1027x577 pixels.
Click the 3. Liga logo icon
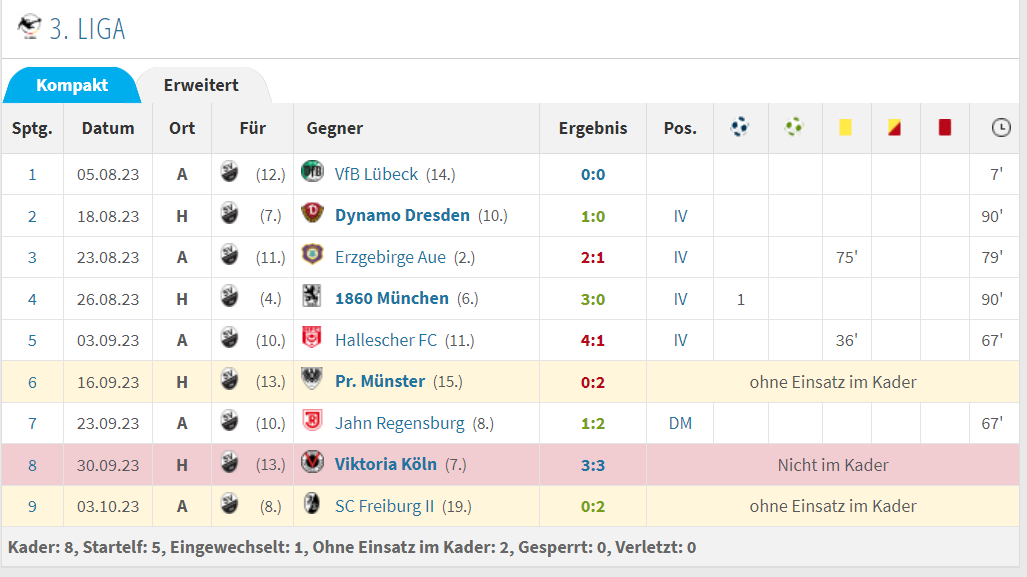(29, 27)
